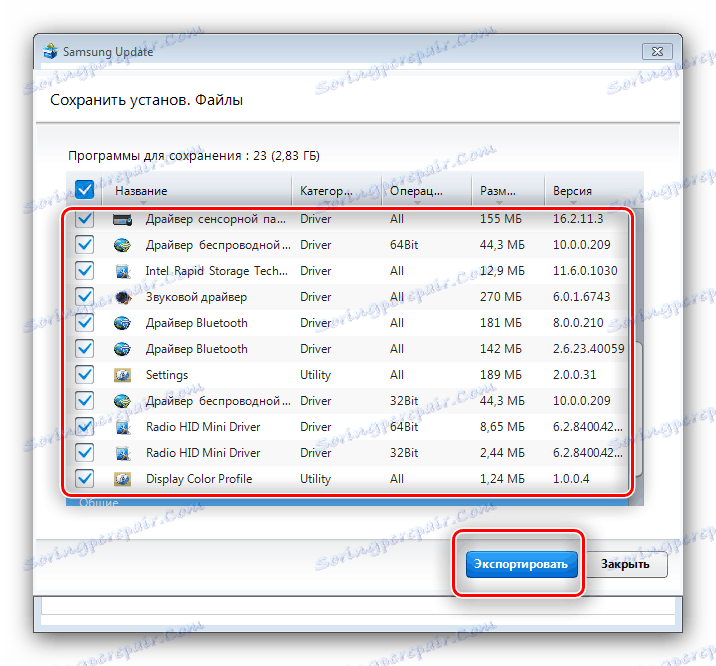Click the 64Bit Radio HID Mini Driver icon

click(x=122, y=427)
